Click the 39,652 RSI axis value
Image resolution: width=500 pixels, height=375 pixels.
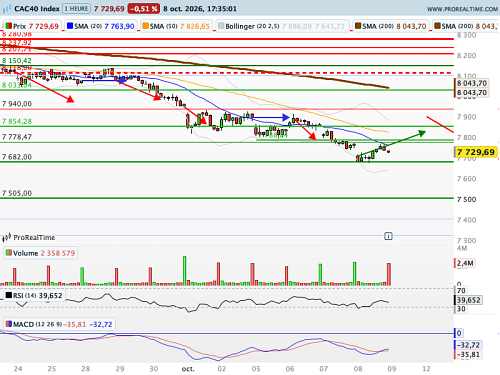point(468,300)
